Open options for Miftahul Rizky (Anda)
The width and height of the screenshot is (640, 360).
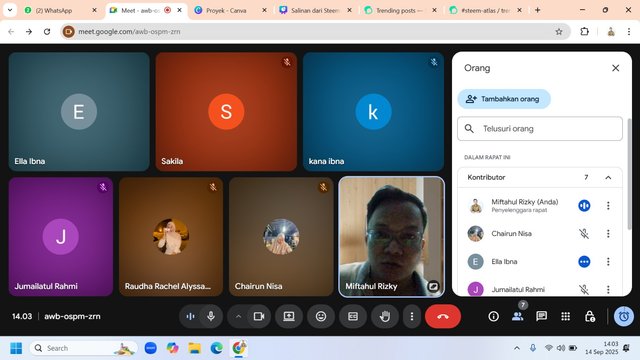(608, 206)
